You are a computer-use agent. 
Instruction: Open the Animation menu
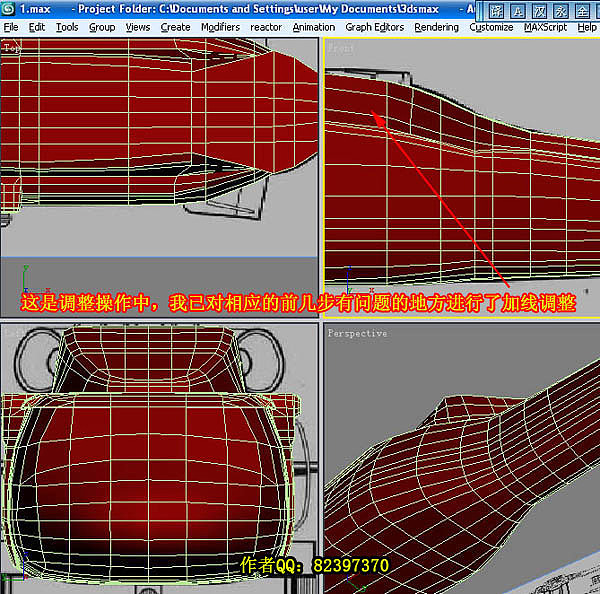click(314, 27)
